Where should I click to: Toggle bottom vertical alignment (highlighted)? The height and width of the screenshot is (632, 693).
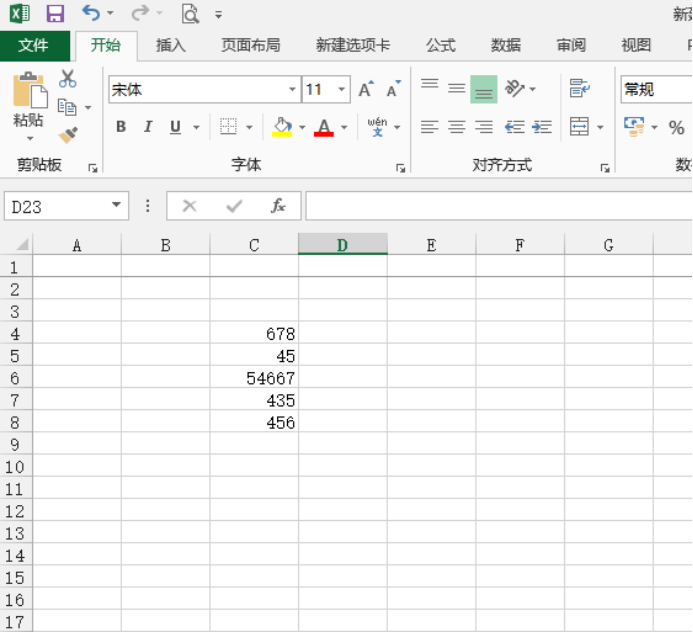click(484, 89)
